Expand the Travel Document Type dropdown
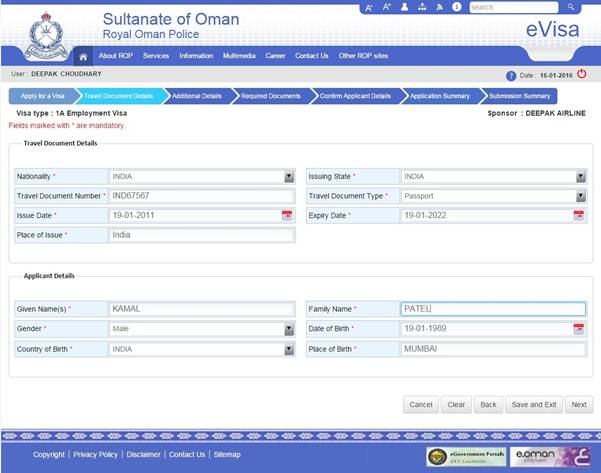 581,196
